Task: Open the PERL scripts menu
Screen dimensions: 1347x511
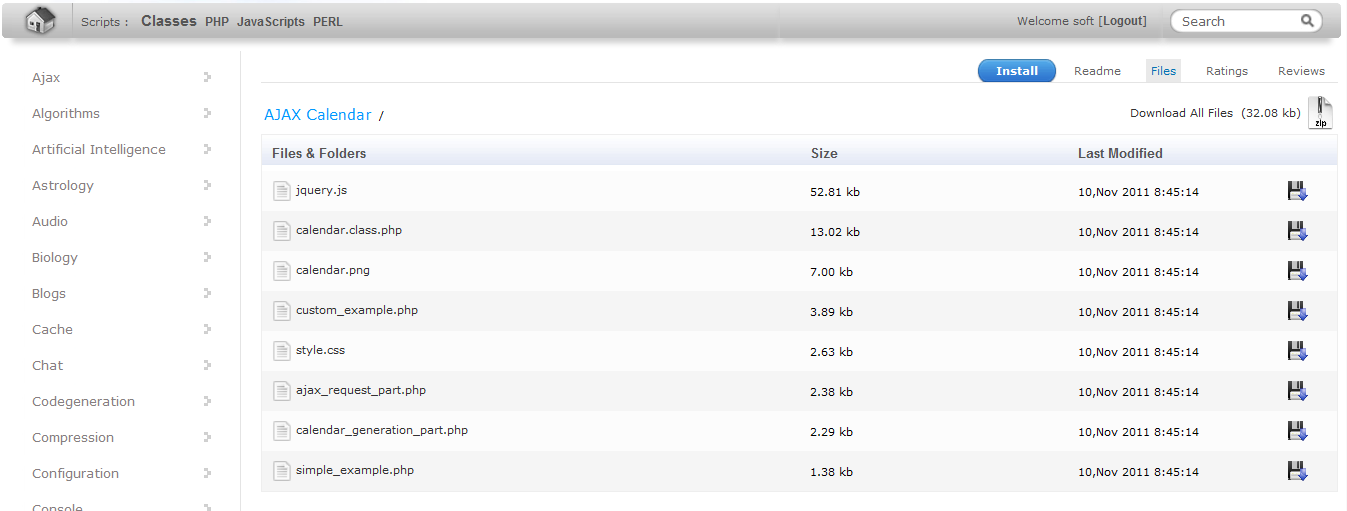Action: point(328,21)
